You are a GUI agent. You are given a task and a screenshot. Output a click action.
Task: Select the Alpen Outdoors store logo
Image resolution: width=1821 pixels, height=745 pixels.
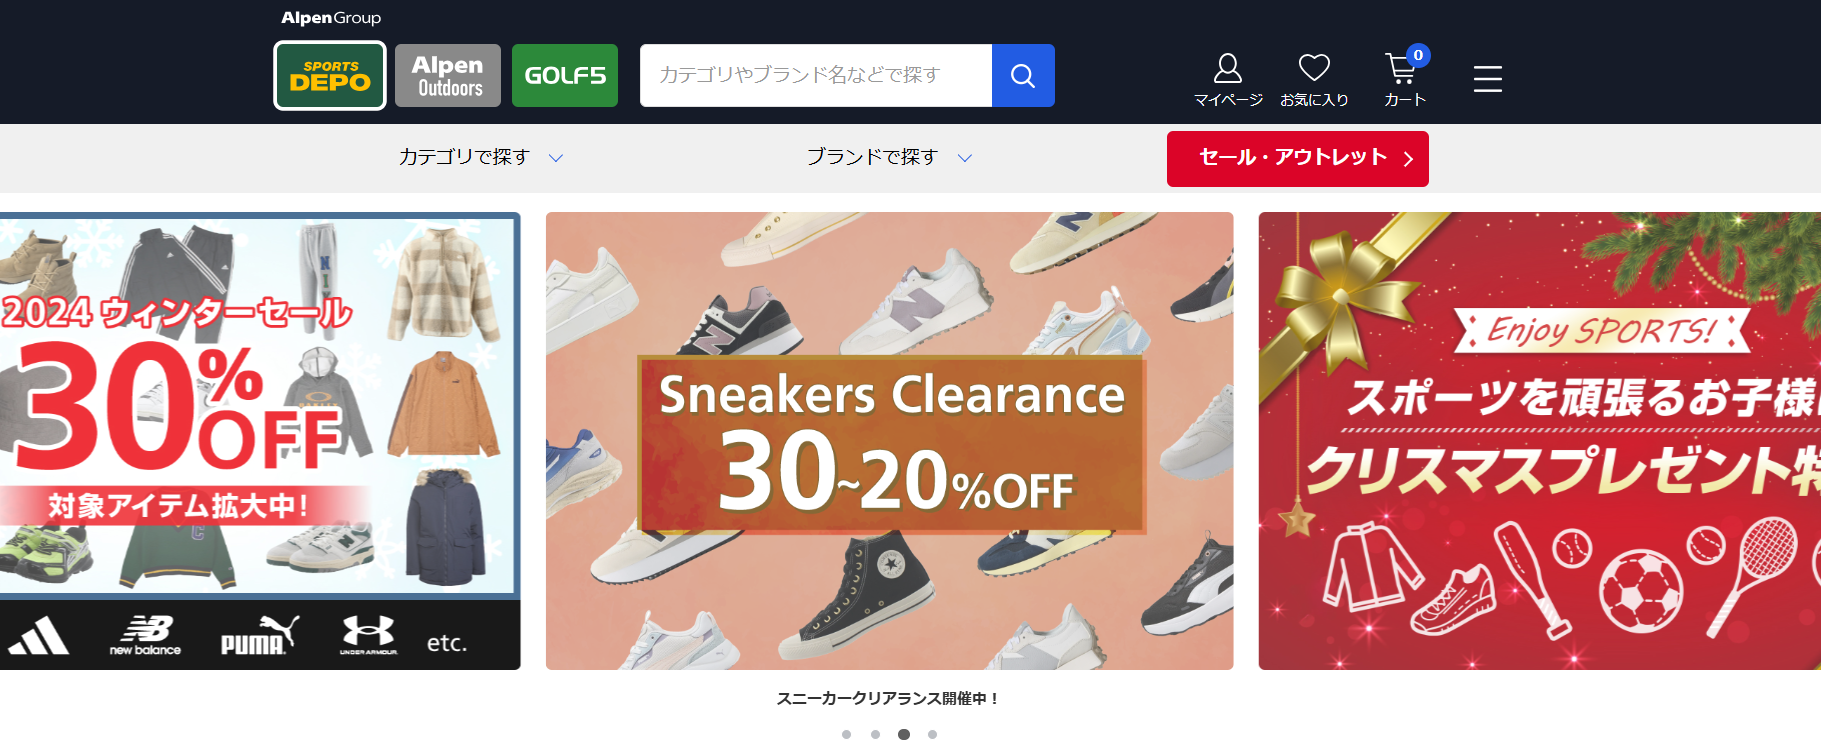click(x=448, y=75)
